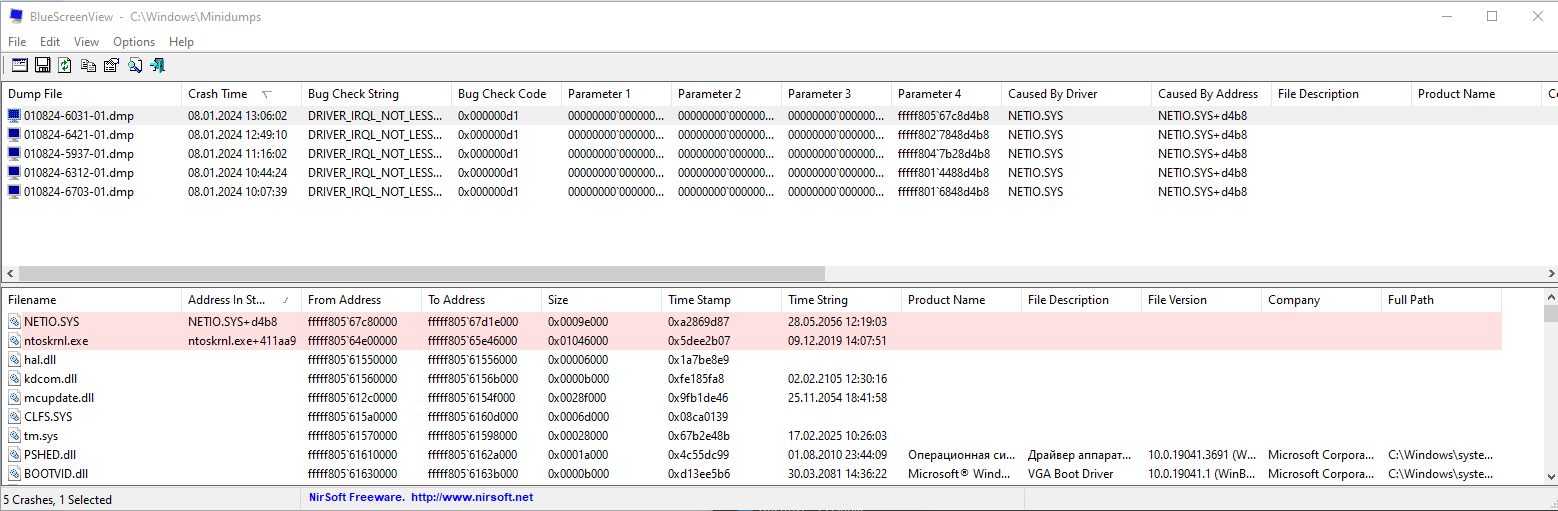Image resolution: width=1558 pixels, height=511 pixels.
Task: Open Properties via the toolbar icon
Action: coord(111,65)
